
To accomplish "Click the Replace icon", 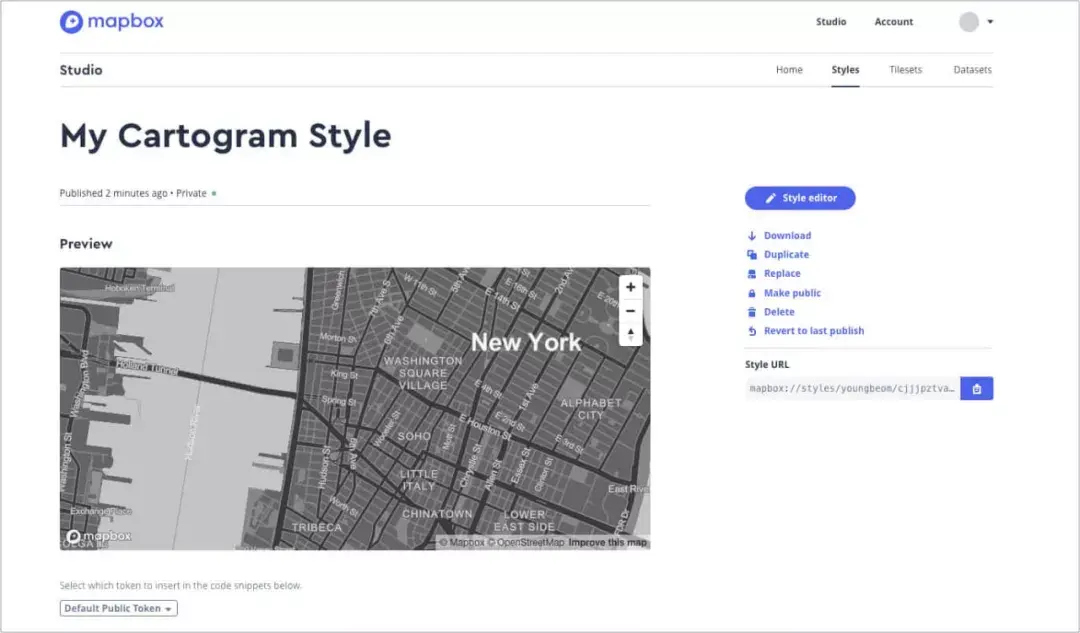I will pyautogui.click(x=751, y=273).
